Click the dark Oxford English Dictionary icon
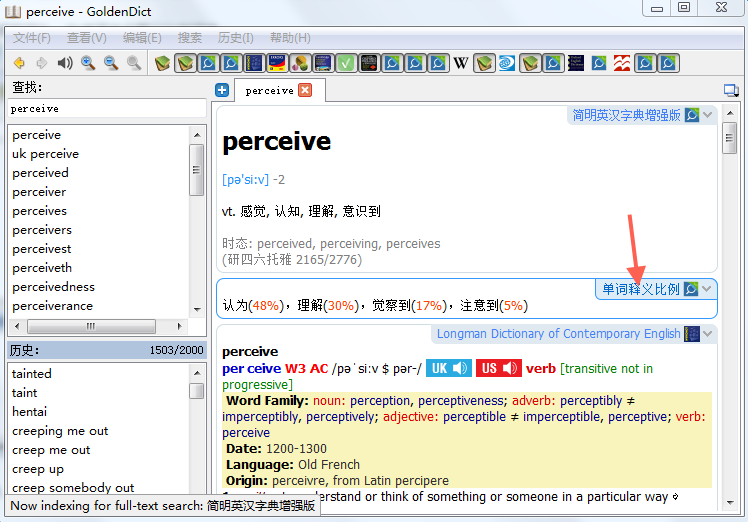This screenshot has height=522, width=748. [x=576, y=63]
